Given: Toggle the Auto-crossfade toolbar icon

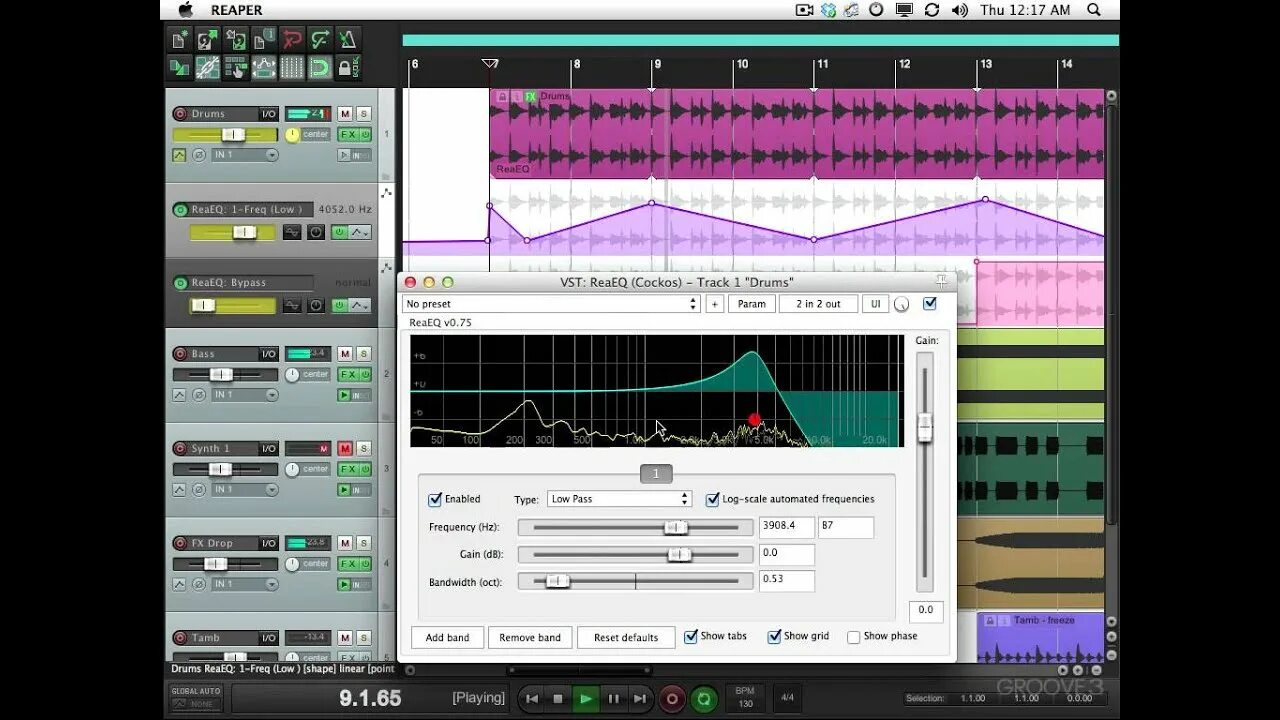Looking at the screenshot, I should pyautogui.click(x=180, y=68).
